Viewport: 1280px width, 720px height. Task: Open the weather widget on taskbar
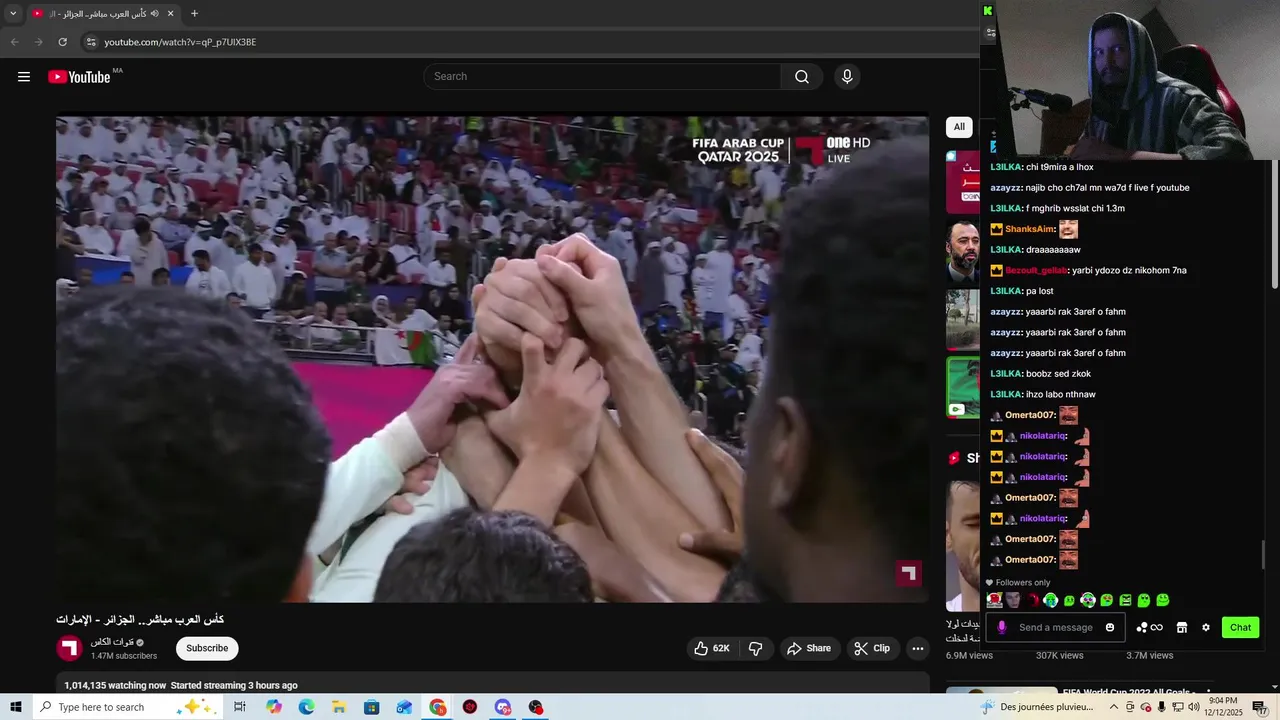[1036, 707]
